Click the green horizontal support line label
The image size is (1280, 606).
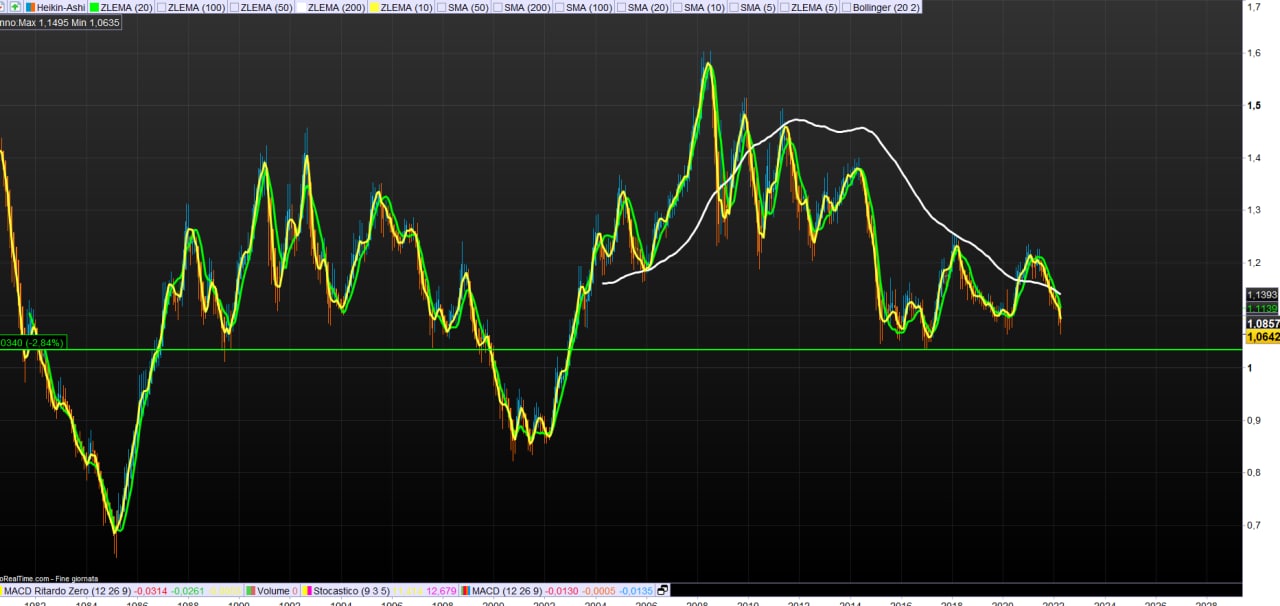pyautogui.click(x=32, y=342)
